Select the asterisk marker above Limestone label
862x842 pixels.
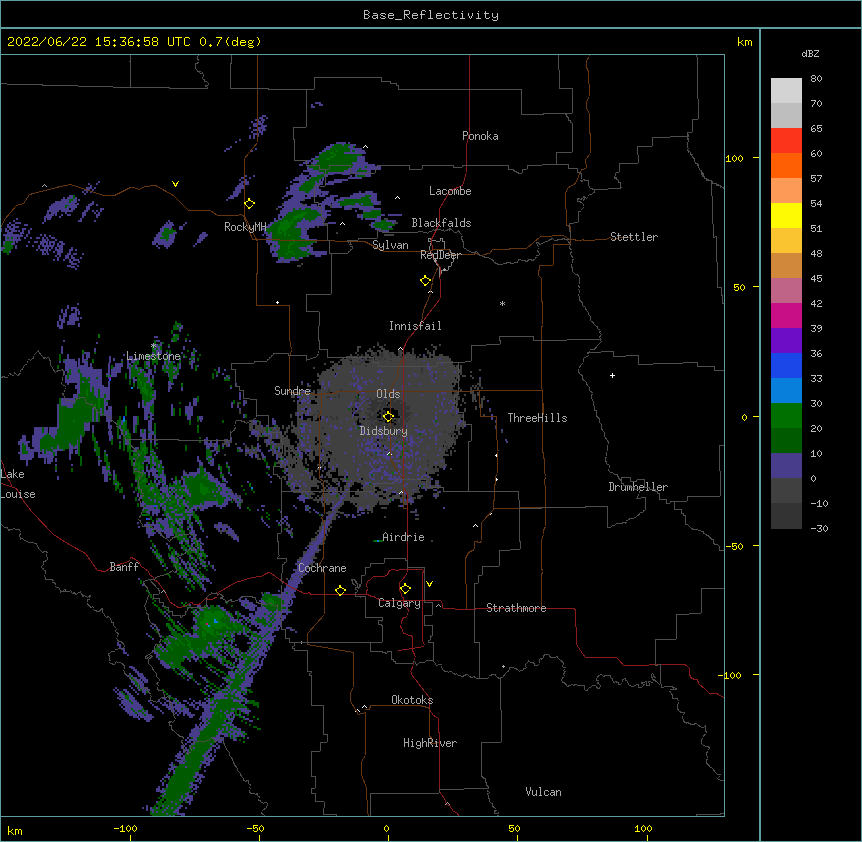[x=154, y=346]
